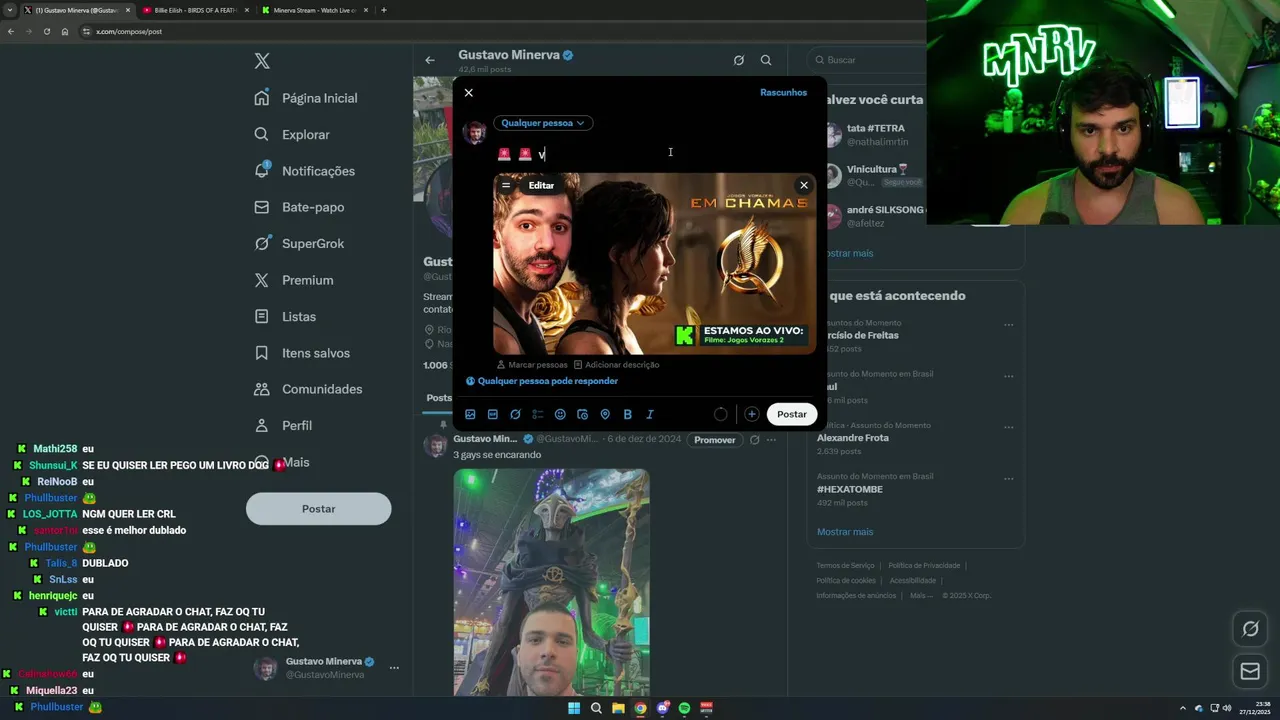
Task: Remove the attached image from the post
Action: (803, 185)
